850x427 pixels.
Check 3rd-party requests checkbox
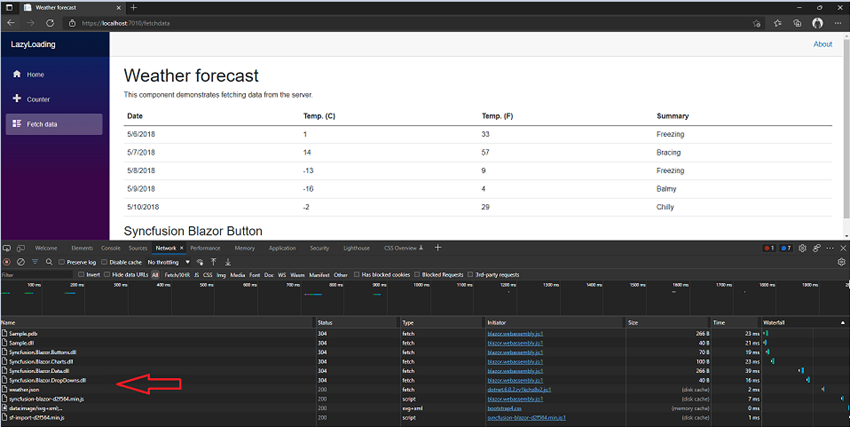pos(471,275)
